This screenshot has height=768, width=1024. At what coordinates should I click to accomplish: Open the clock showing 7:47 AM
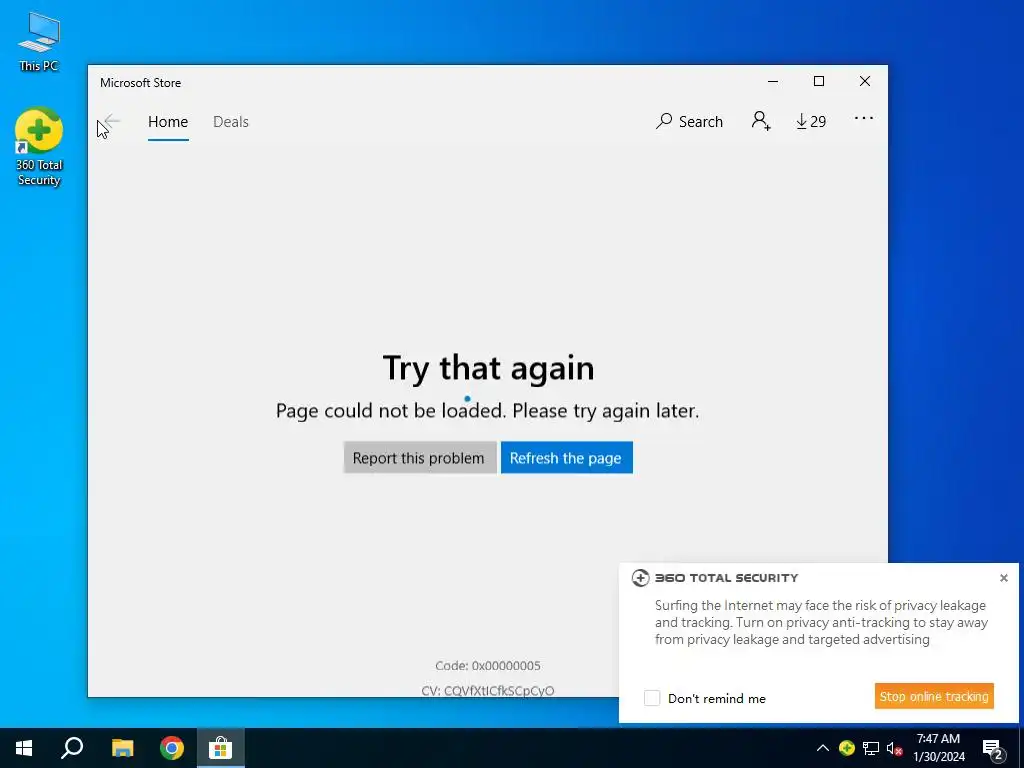point(938,748)
